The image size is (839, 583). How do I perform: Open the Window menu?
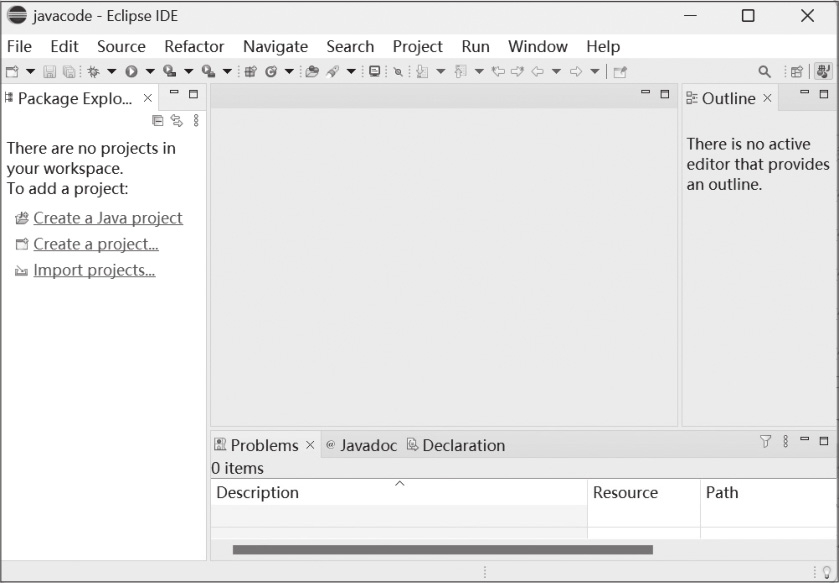point(538,47)
